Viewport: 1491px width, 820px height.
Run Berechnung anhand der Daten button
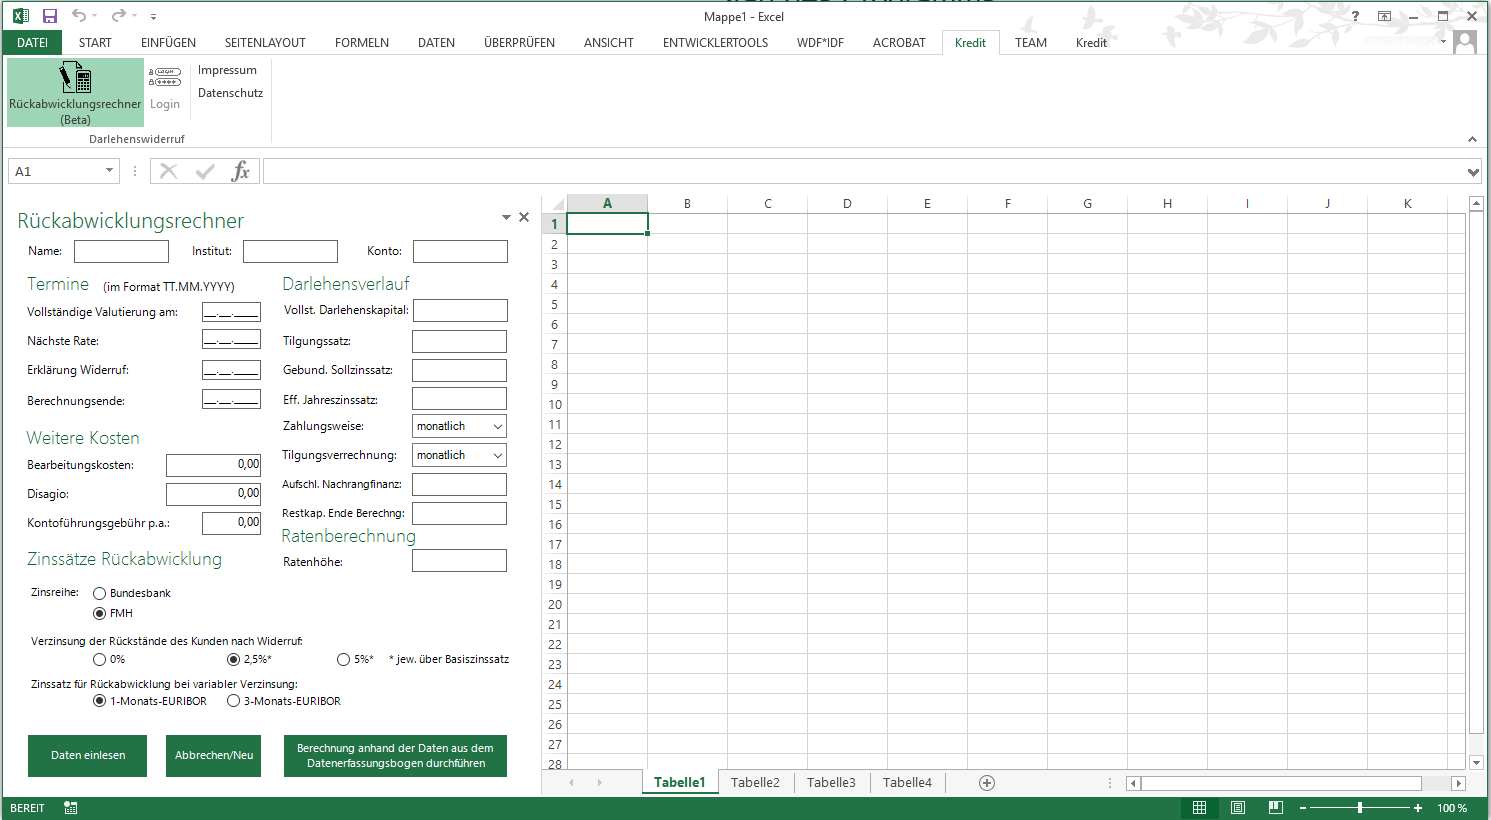[395, 756]
